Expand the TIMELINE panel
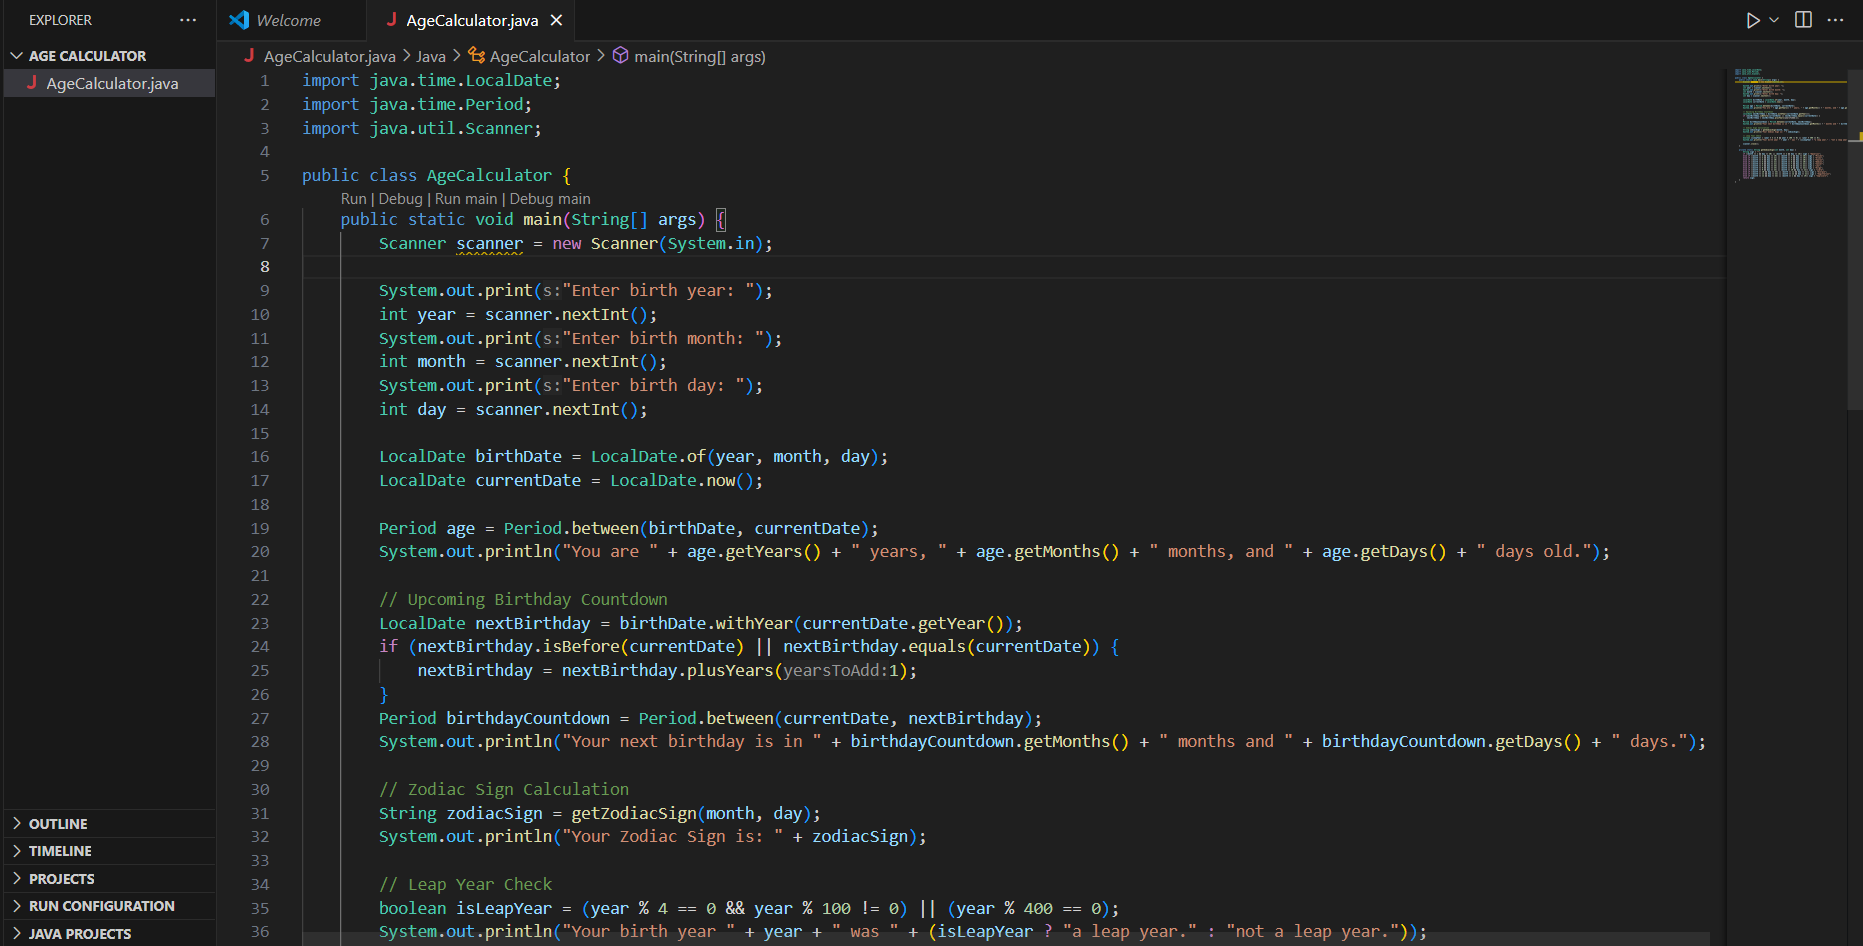The width and height of the screenshot is (1863, 946). [x=60, y=851]
